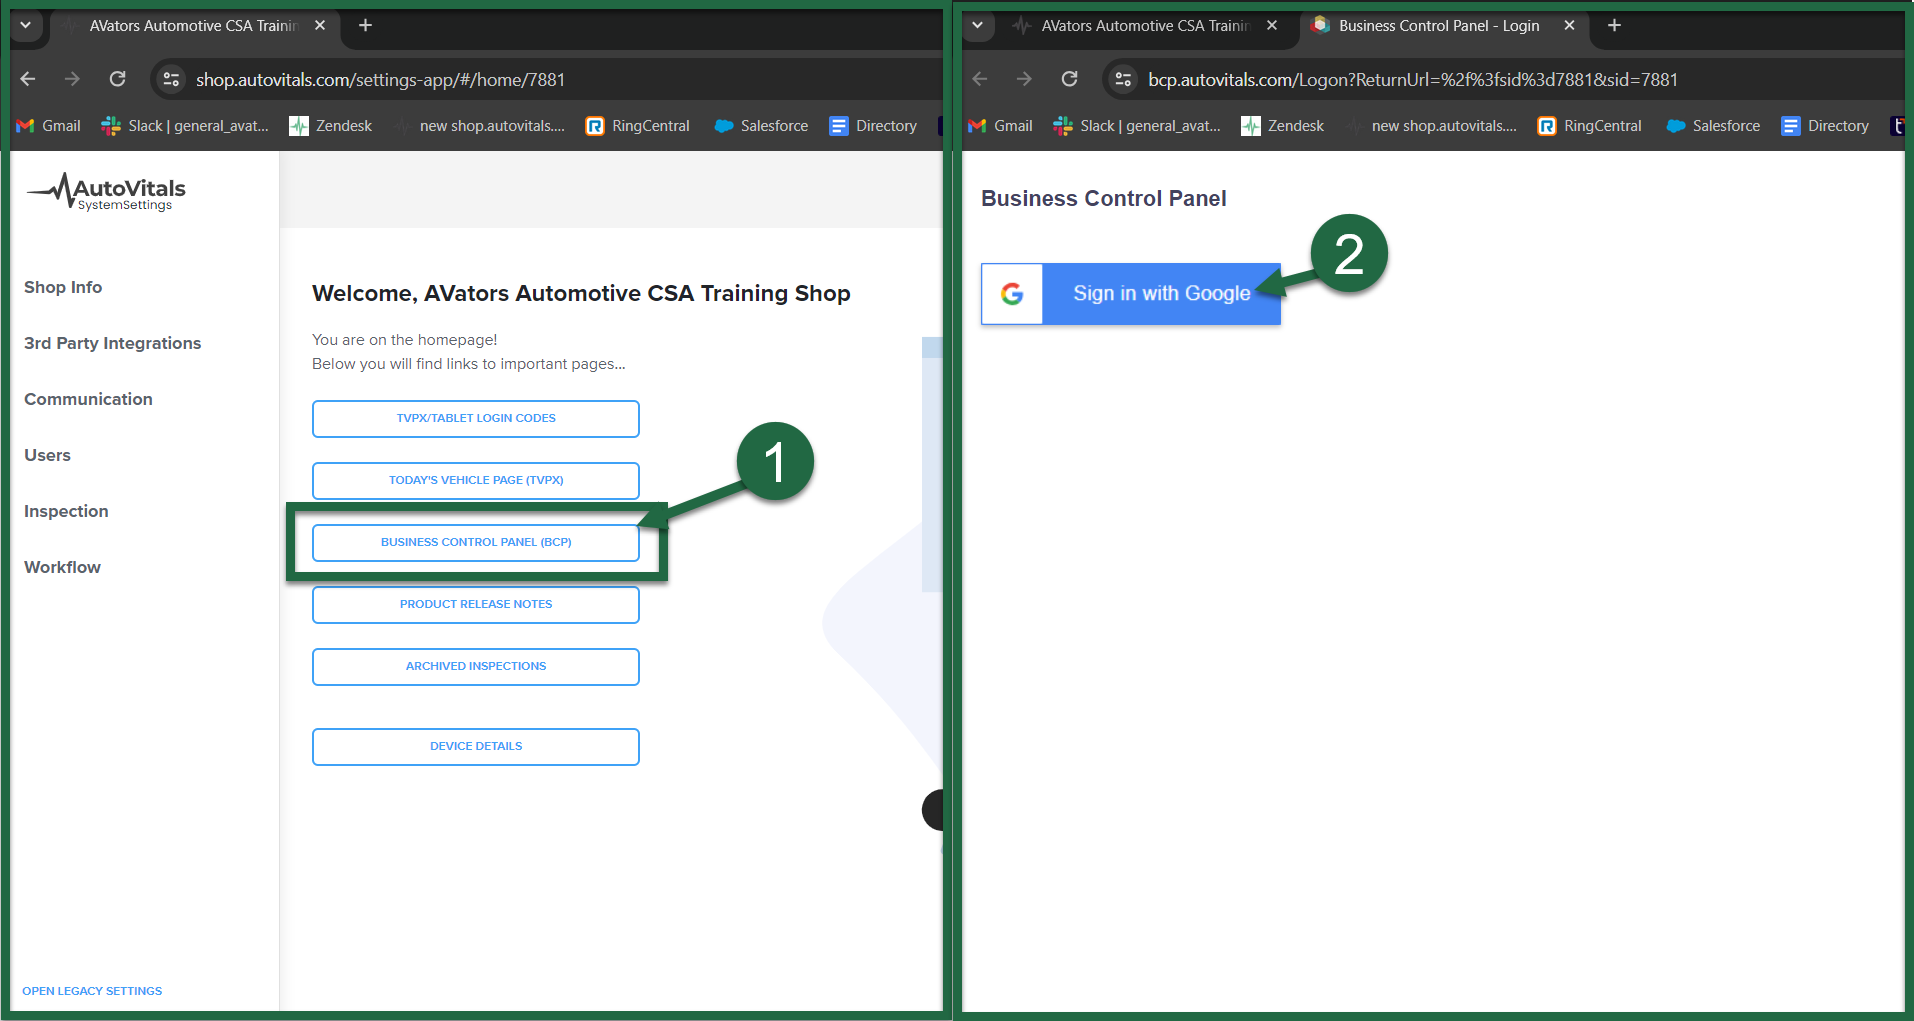The height and width of the screenshot is (1021, 1914).
Task: Open 3rd Party Integrations settings menu
Action: 112,343
